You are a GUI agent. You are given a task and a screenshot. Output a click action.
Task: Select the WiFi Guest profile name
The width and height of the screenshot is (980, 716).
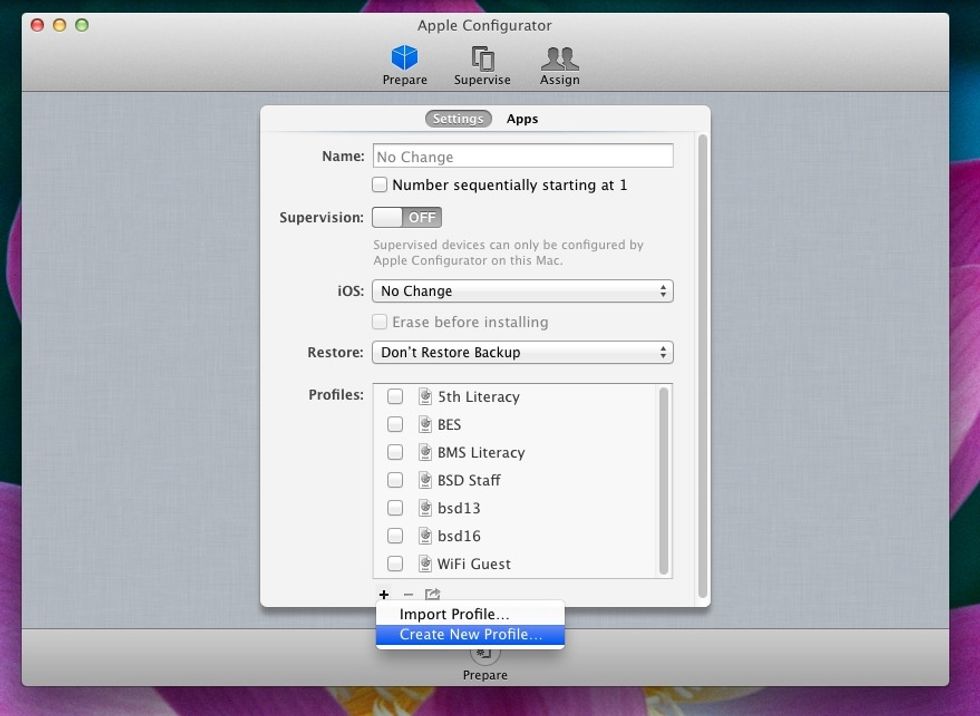pos(474,564)
